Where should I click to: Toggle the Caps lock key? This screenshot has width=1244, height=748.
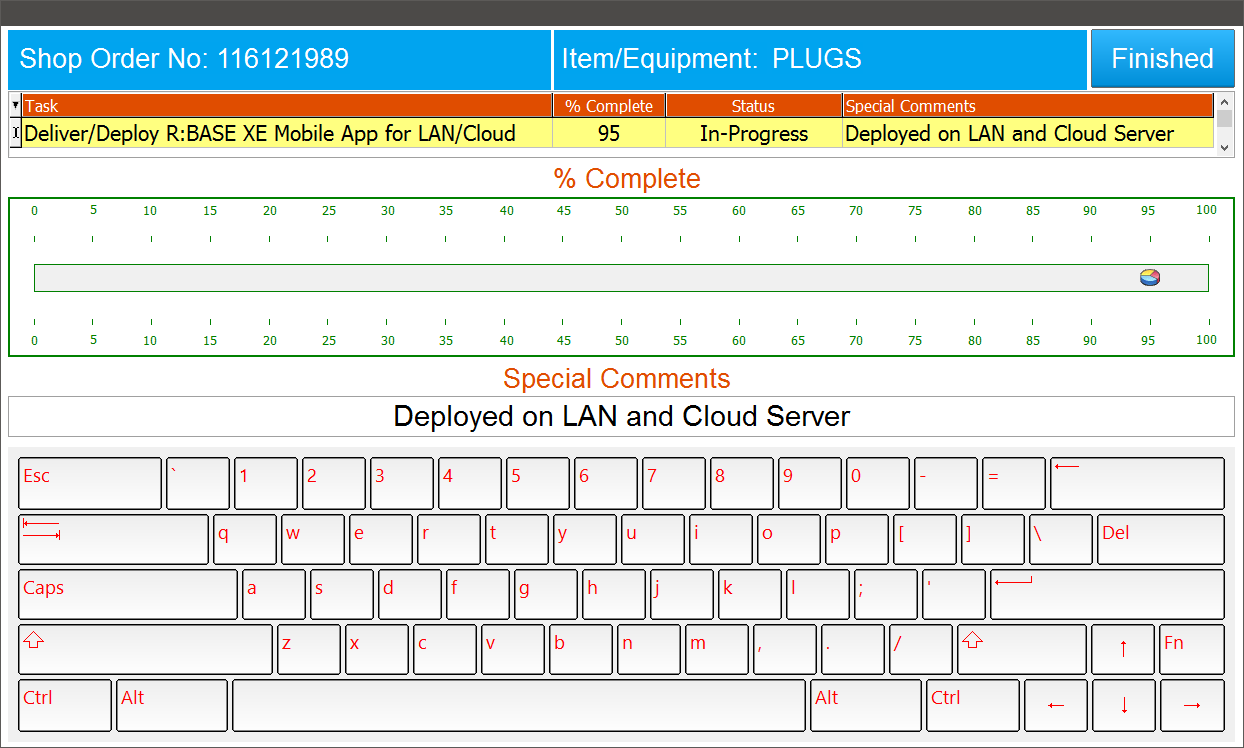(128, 594)
